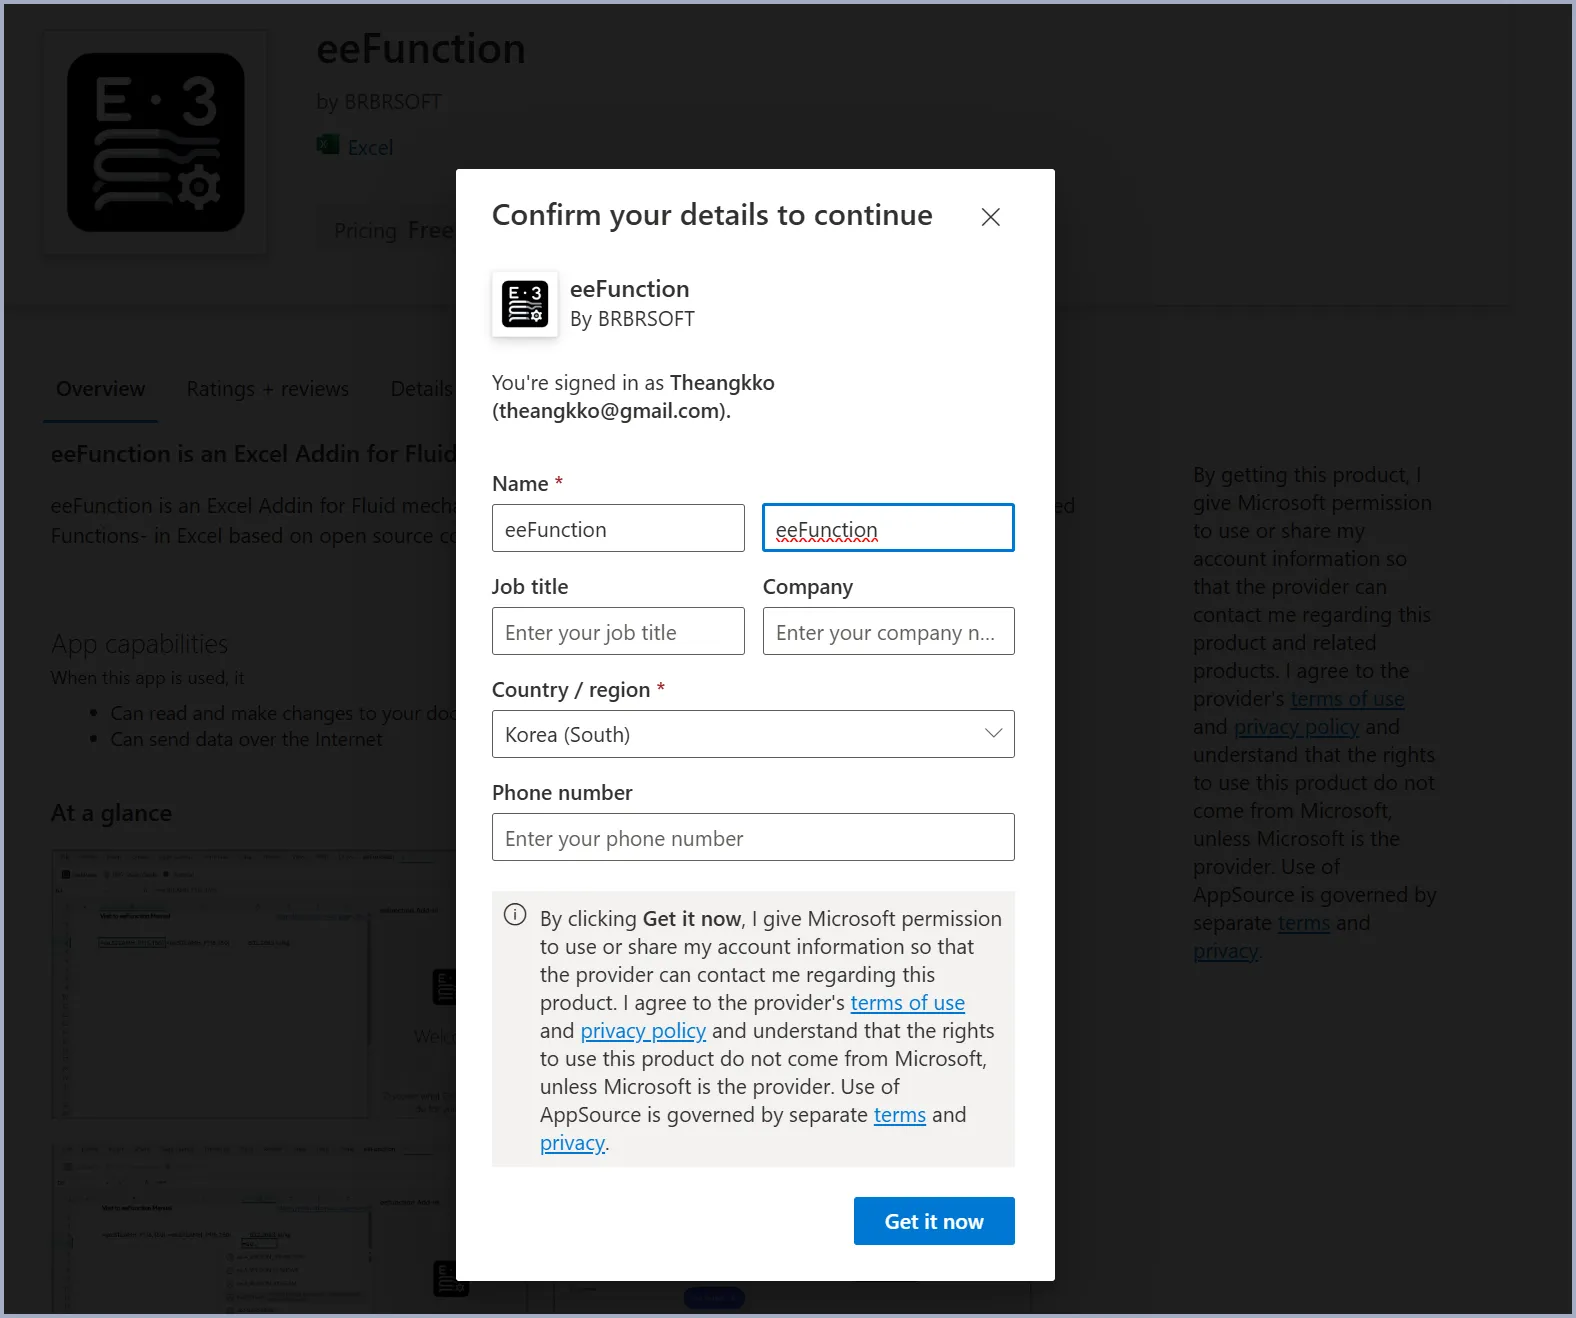Open the AppSource privacy link in the dialog
This screenshot has height=1318, width=1576.
[572, 1143]
